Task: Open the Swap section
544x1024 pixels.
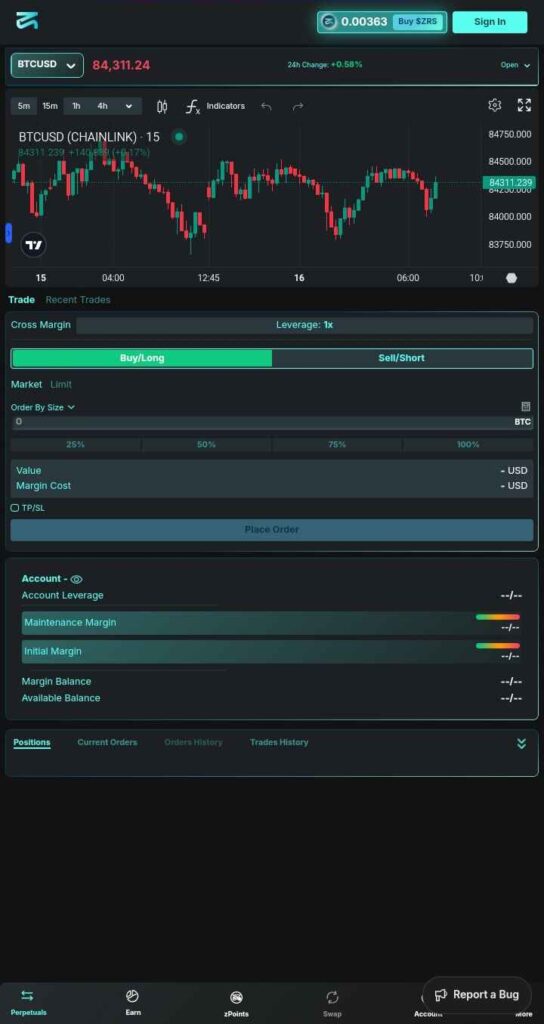Action: click(x=332, y=1002)
